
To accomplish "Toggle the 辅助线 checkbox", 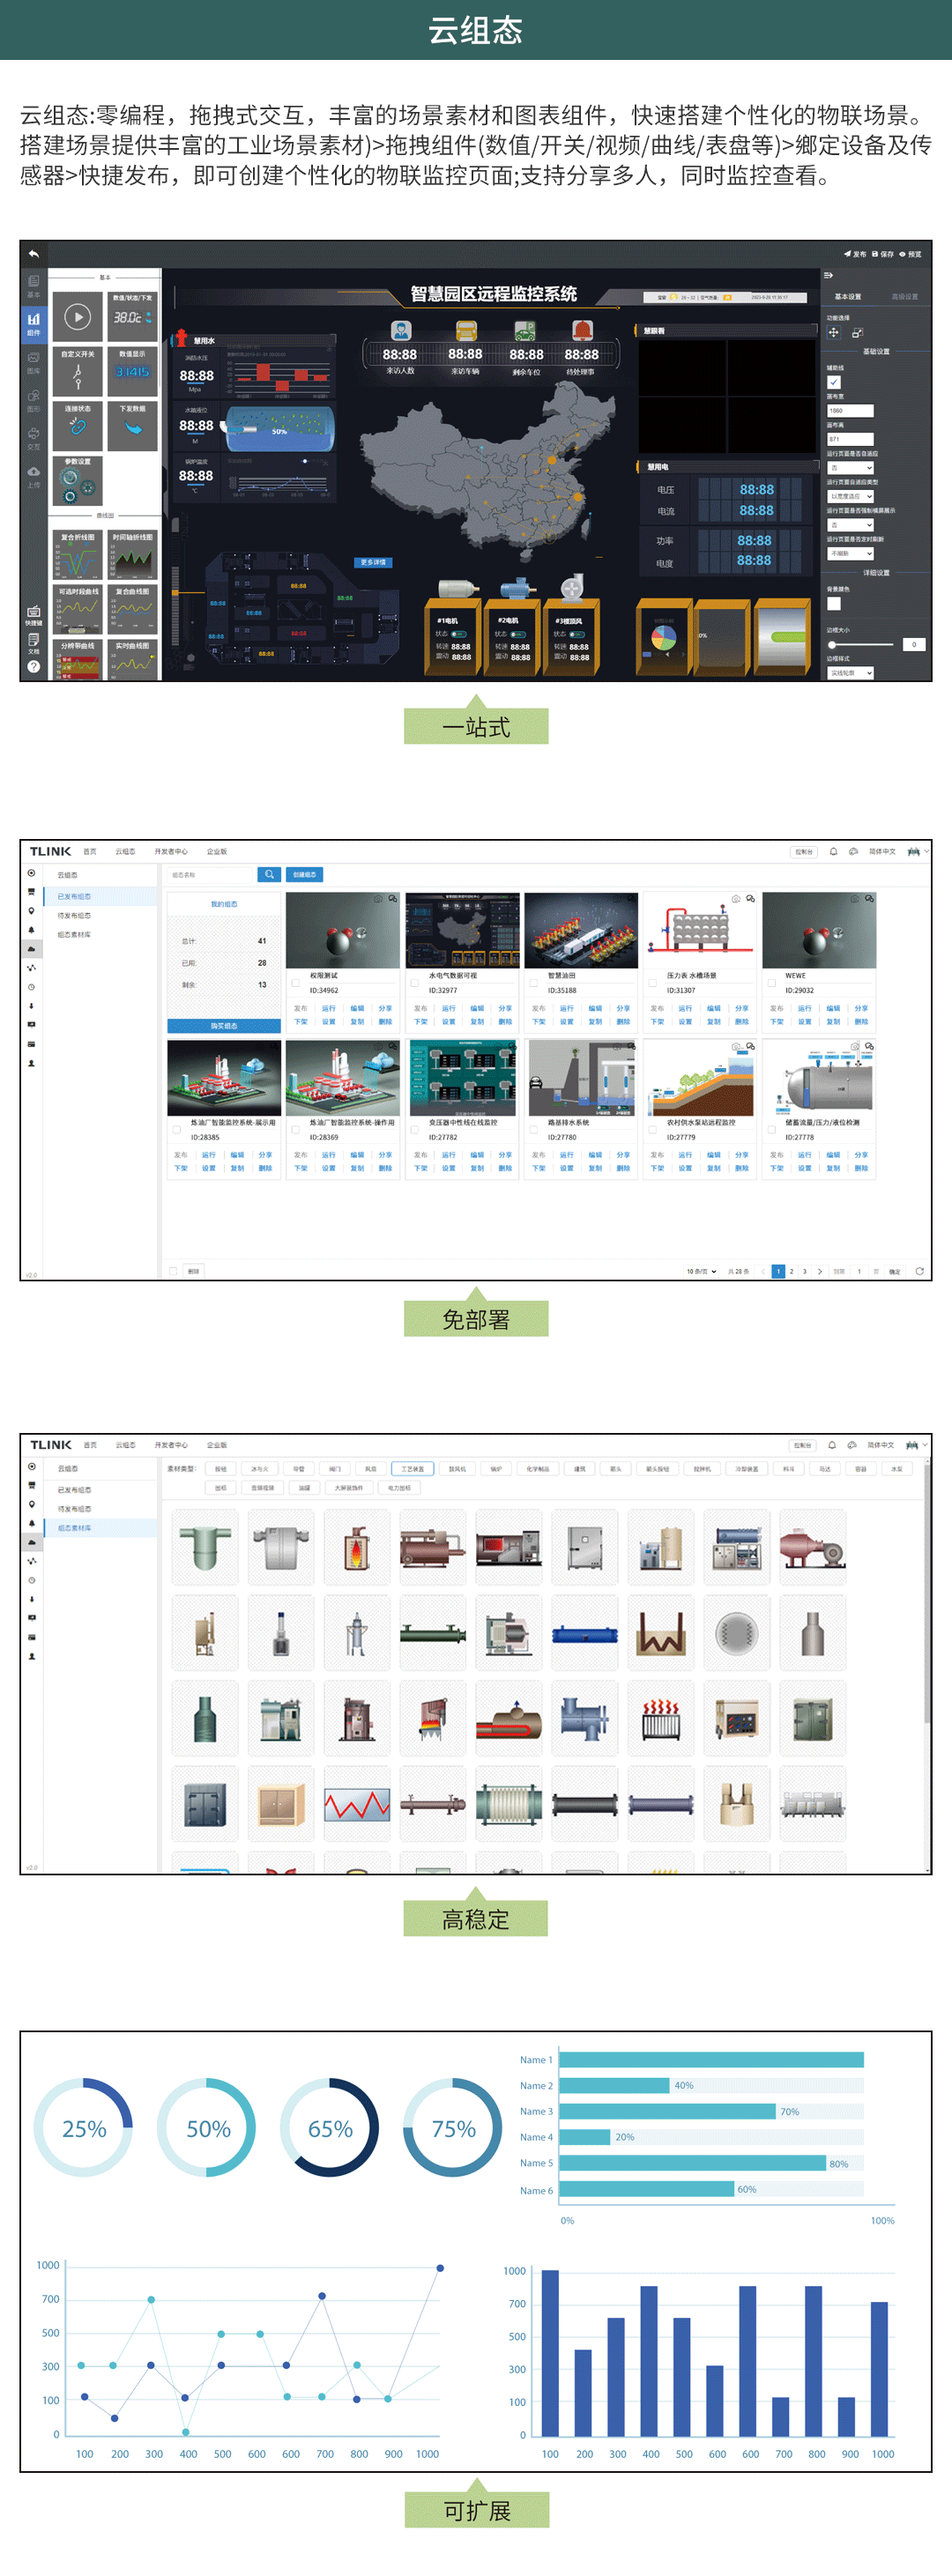I will click(834, 382).
